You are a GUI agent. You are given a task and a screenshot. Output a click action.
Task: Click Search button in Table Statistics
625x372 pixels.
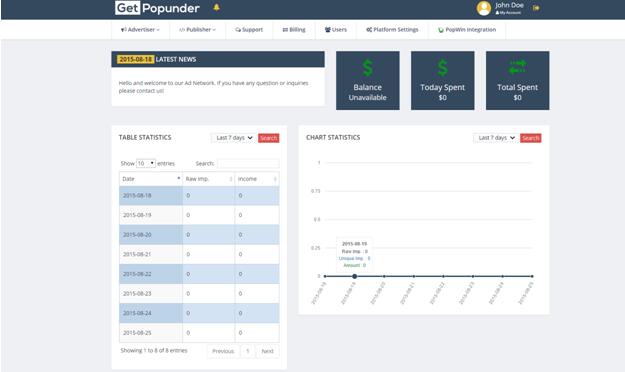[x=269, y=138]
